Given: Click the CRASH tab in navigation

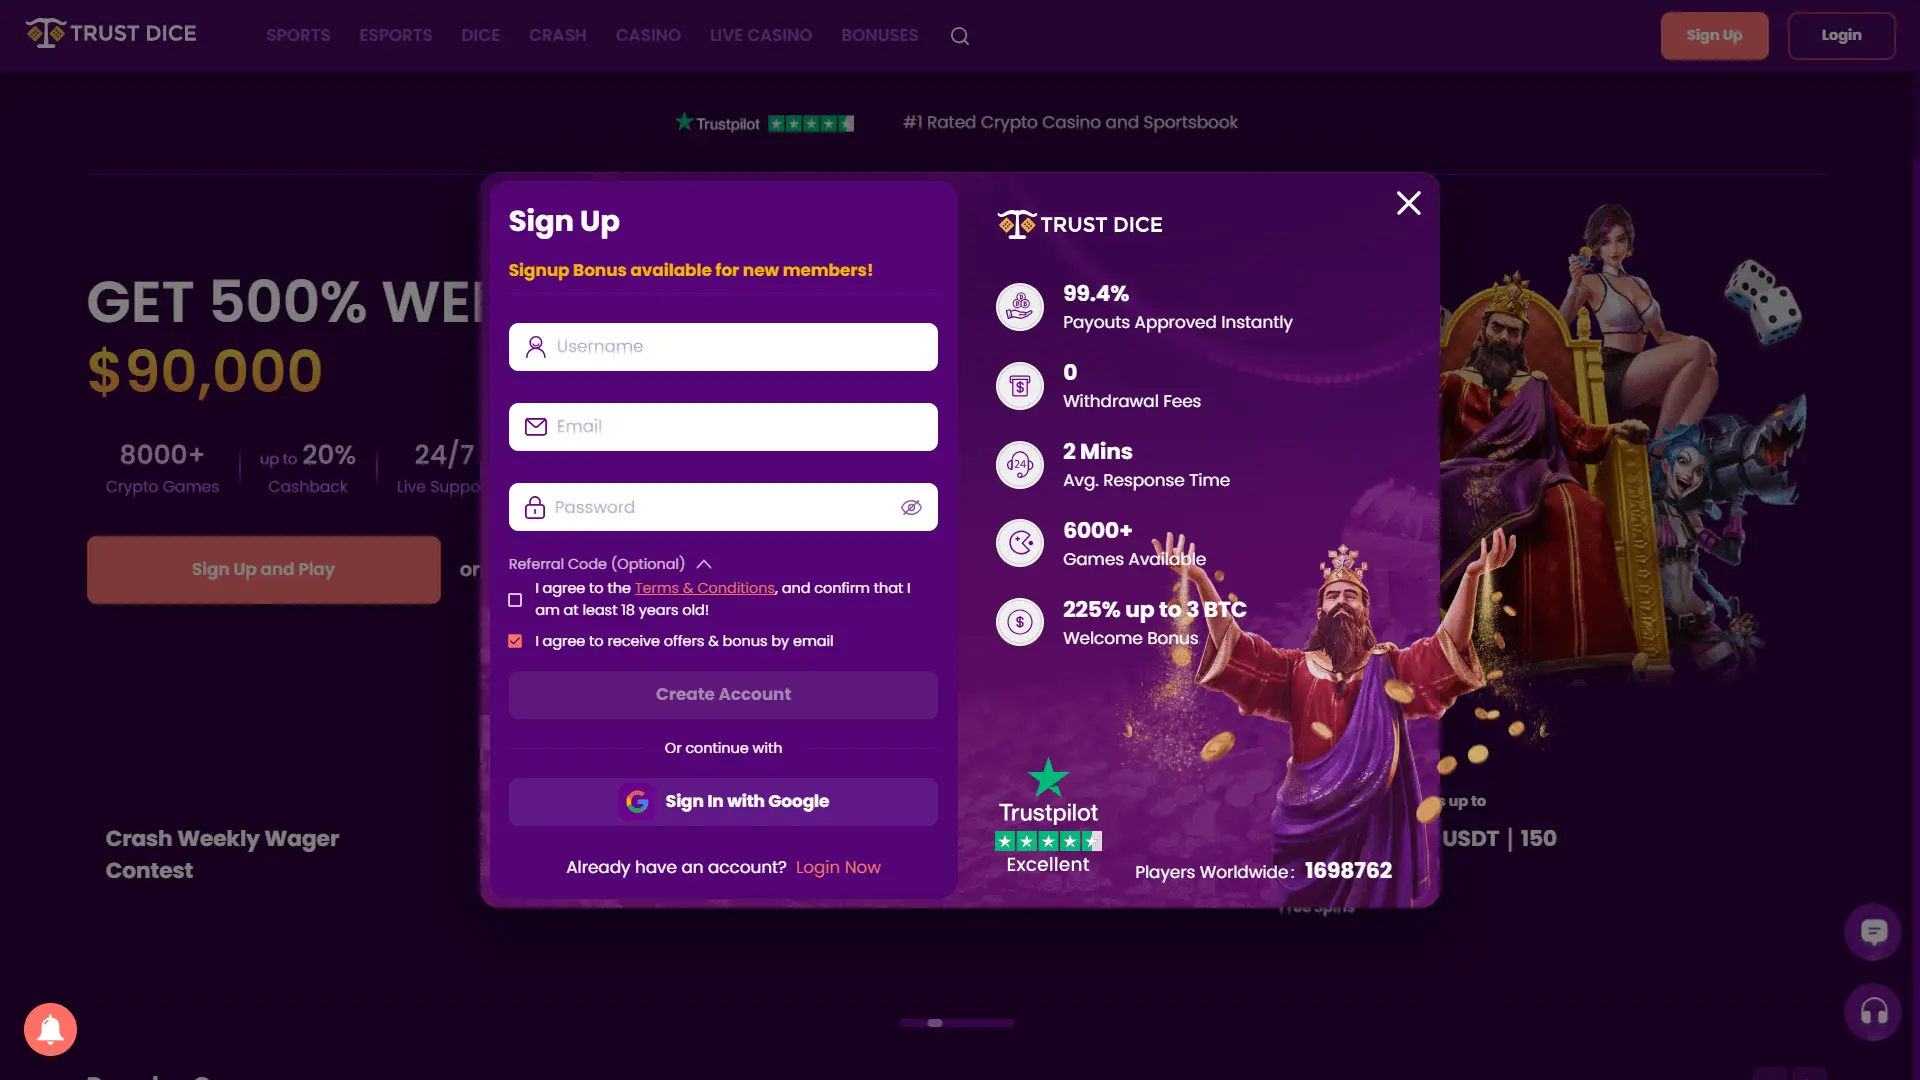Looking at the screenshot, I should click(556, 36).
